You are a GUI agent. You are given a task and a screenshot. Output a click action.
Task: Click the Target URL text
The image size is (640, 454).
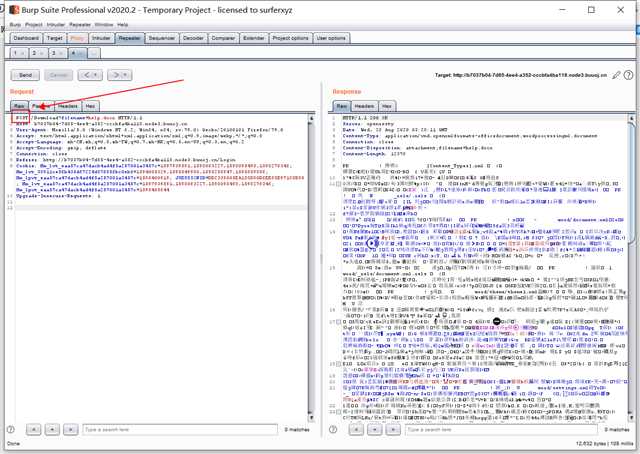coord(521,75)
